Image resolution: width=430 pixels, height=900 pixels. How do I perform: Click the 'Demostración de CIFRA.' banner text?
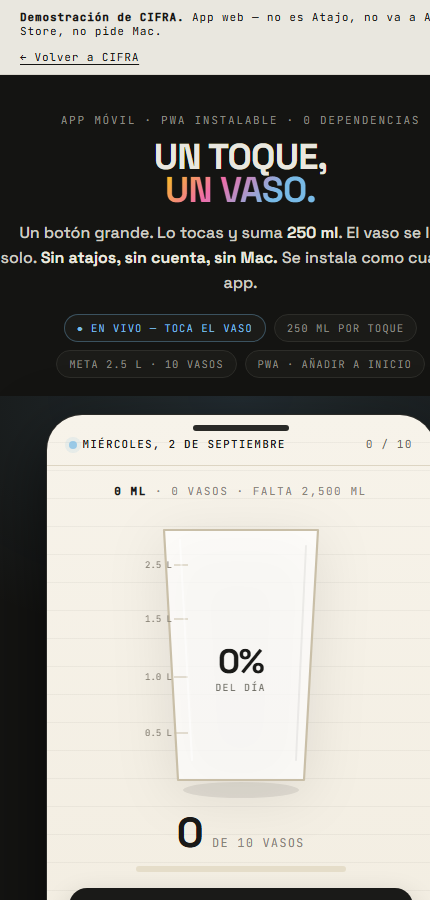[x=102, y=17]
